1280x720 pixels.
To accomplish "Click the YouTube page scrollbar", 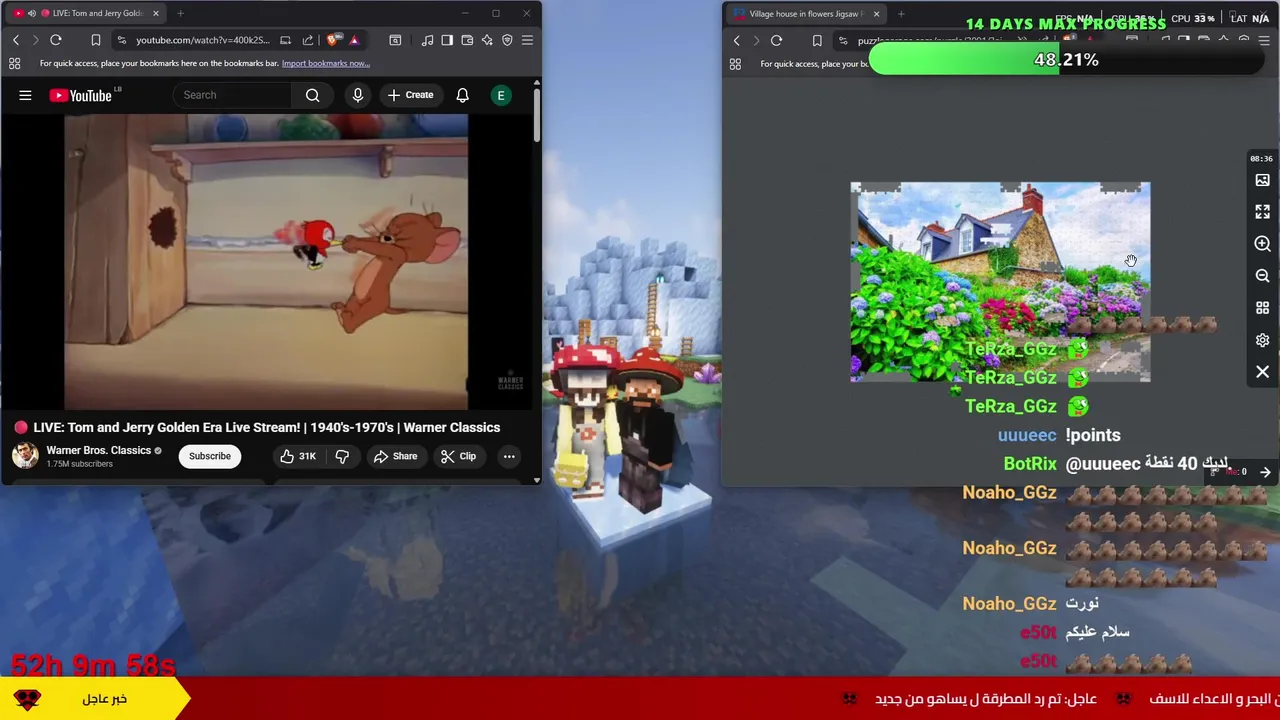I will 536,115.
